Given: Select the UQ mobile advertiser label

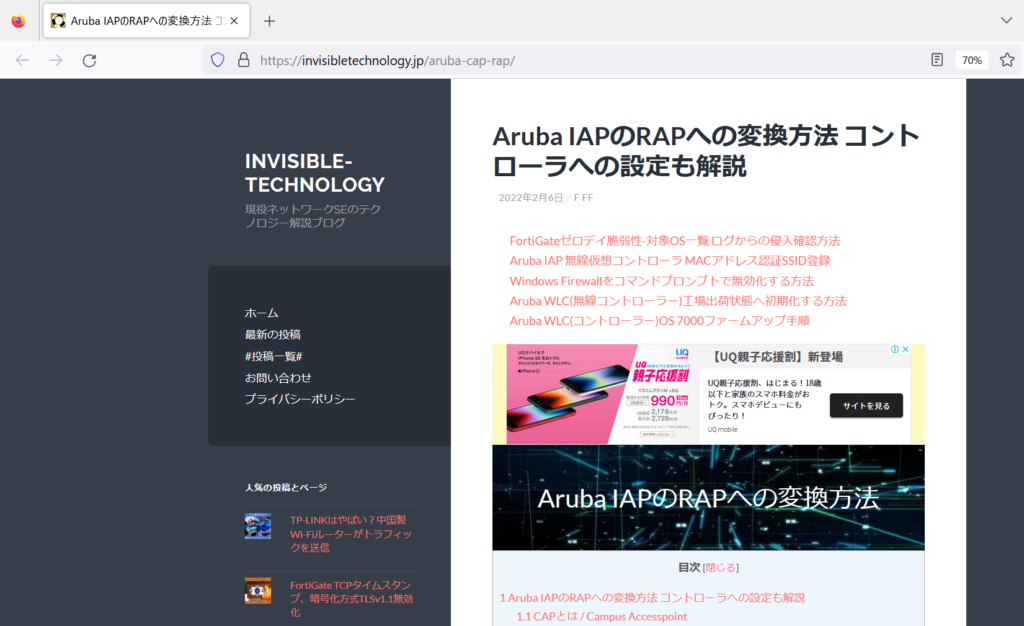Looking at the screenshot, I should (722, 430).
